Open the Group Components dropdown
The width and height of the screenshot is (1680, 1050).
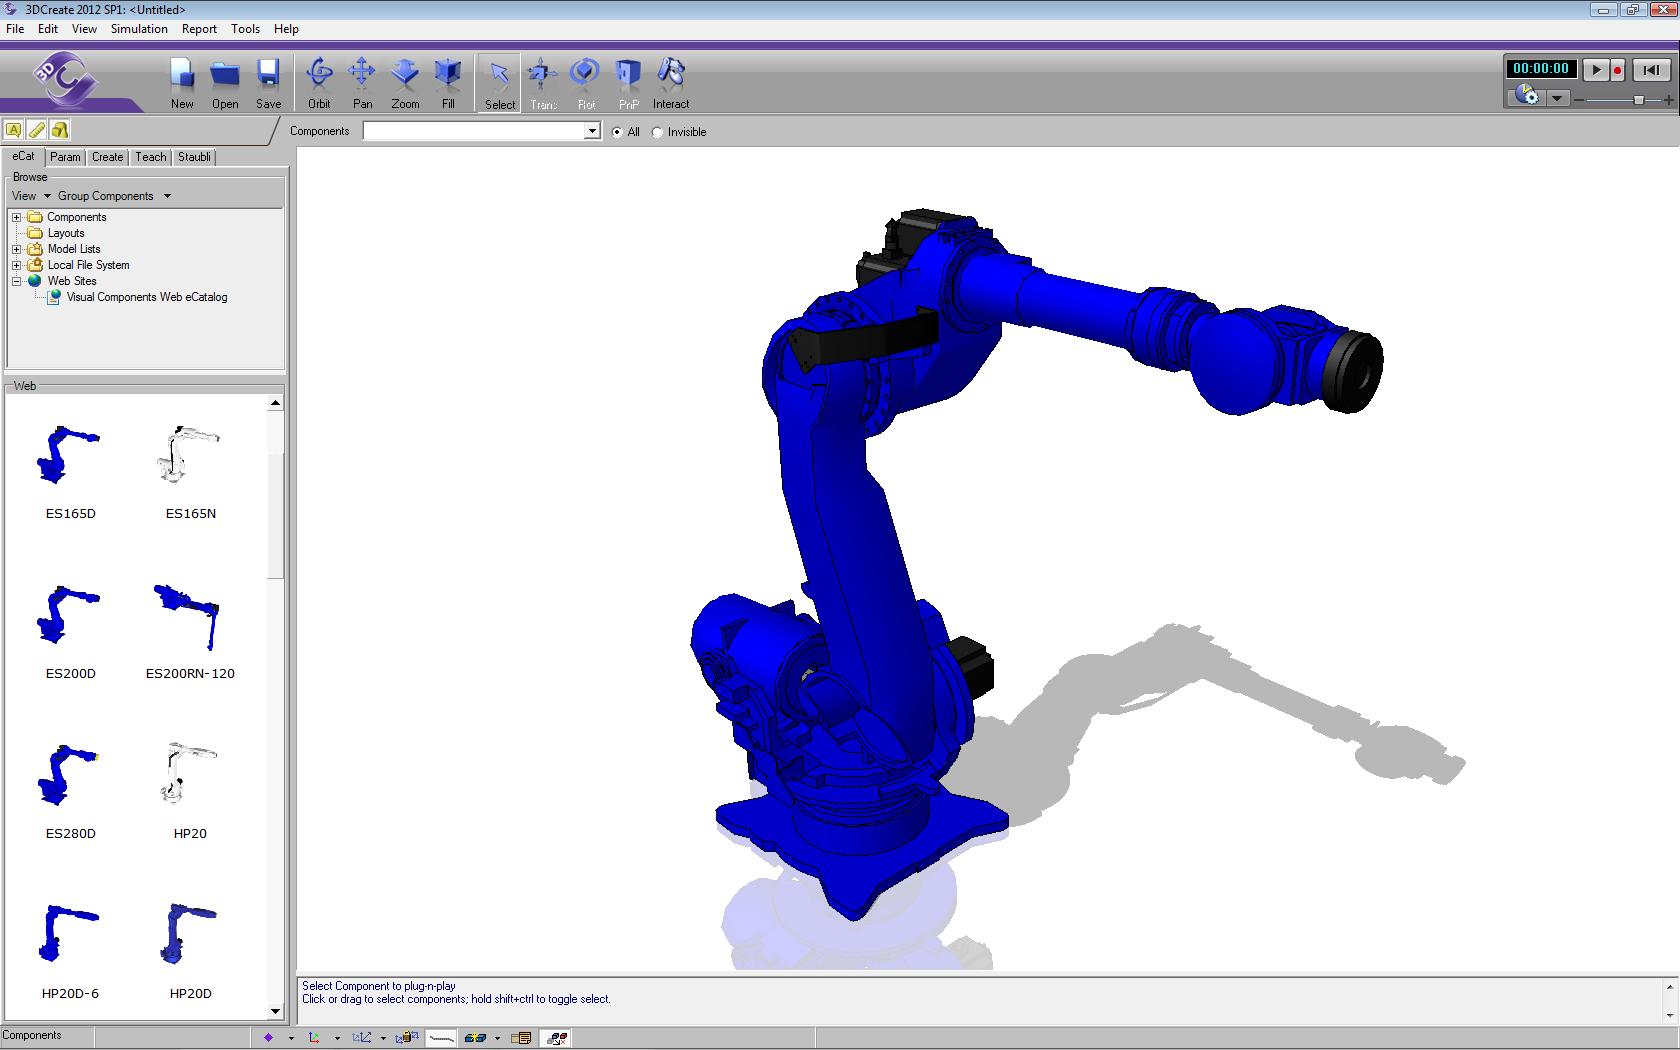(114, 196)
